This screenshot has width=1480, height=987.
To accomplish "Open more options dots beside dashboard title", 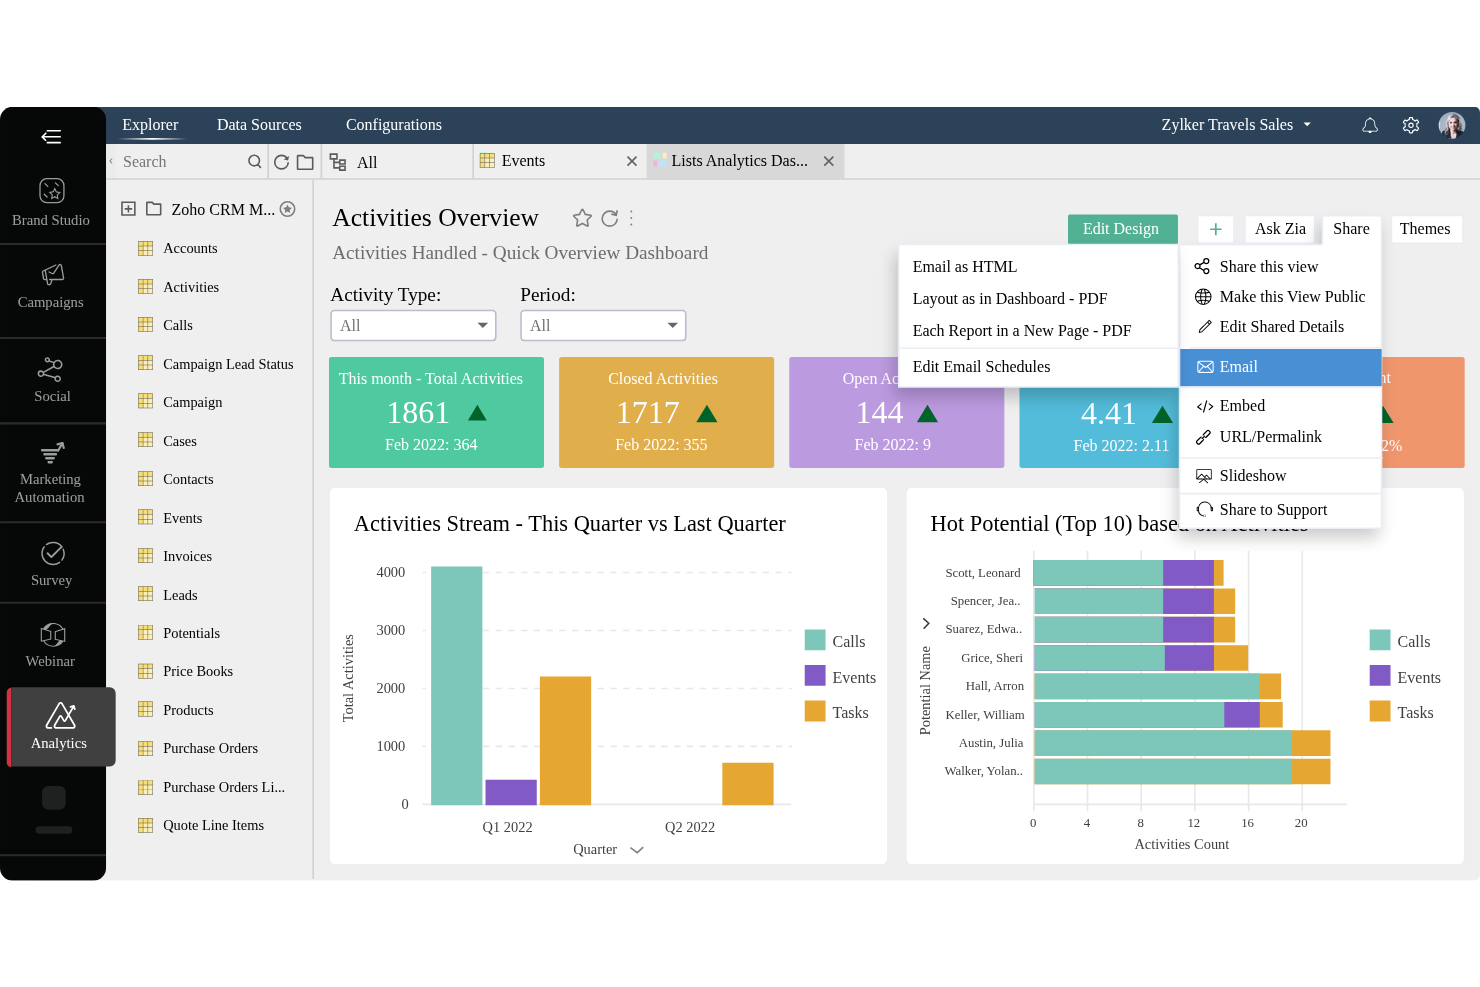I will click(632, 218).
